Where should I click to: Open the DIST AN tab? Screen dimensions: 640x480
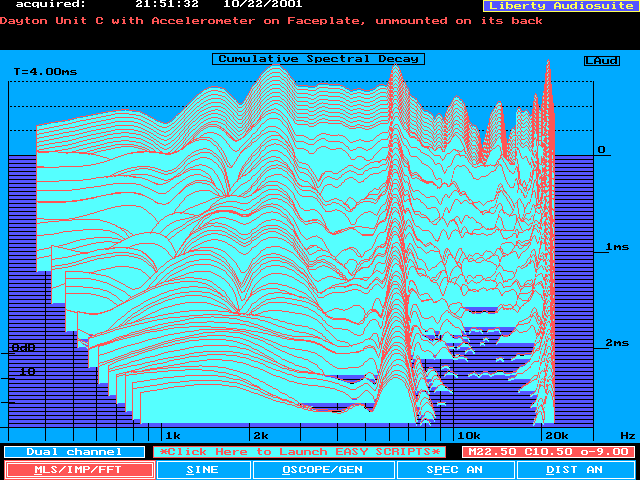575,469
